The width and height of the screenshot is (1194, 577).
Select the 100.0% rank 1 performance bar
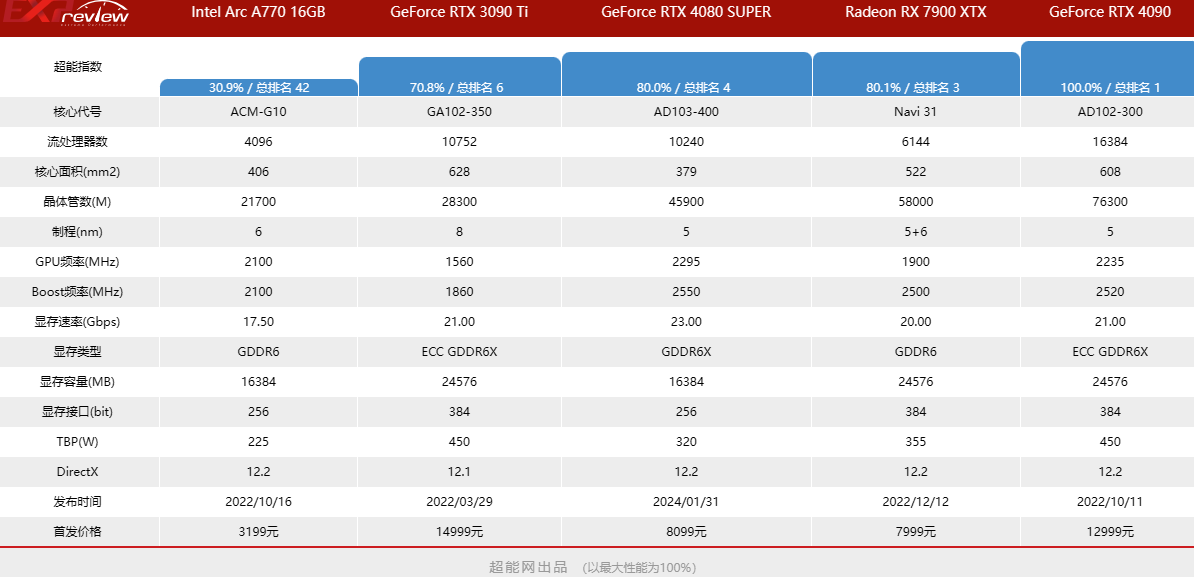1108,70
